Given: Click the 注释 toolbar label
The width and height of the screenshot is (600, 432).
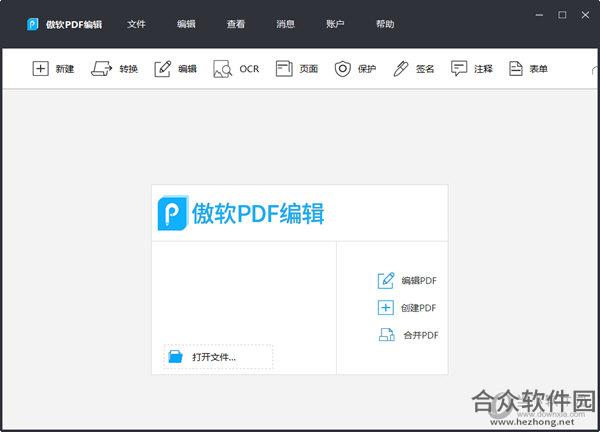Looking at the screenshot, I should pos(483,69).
